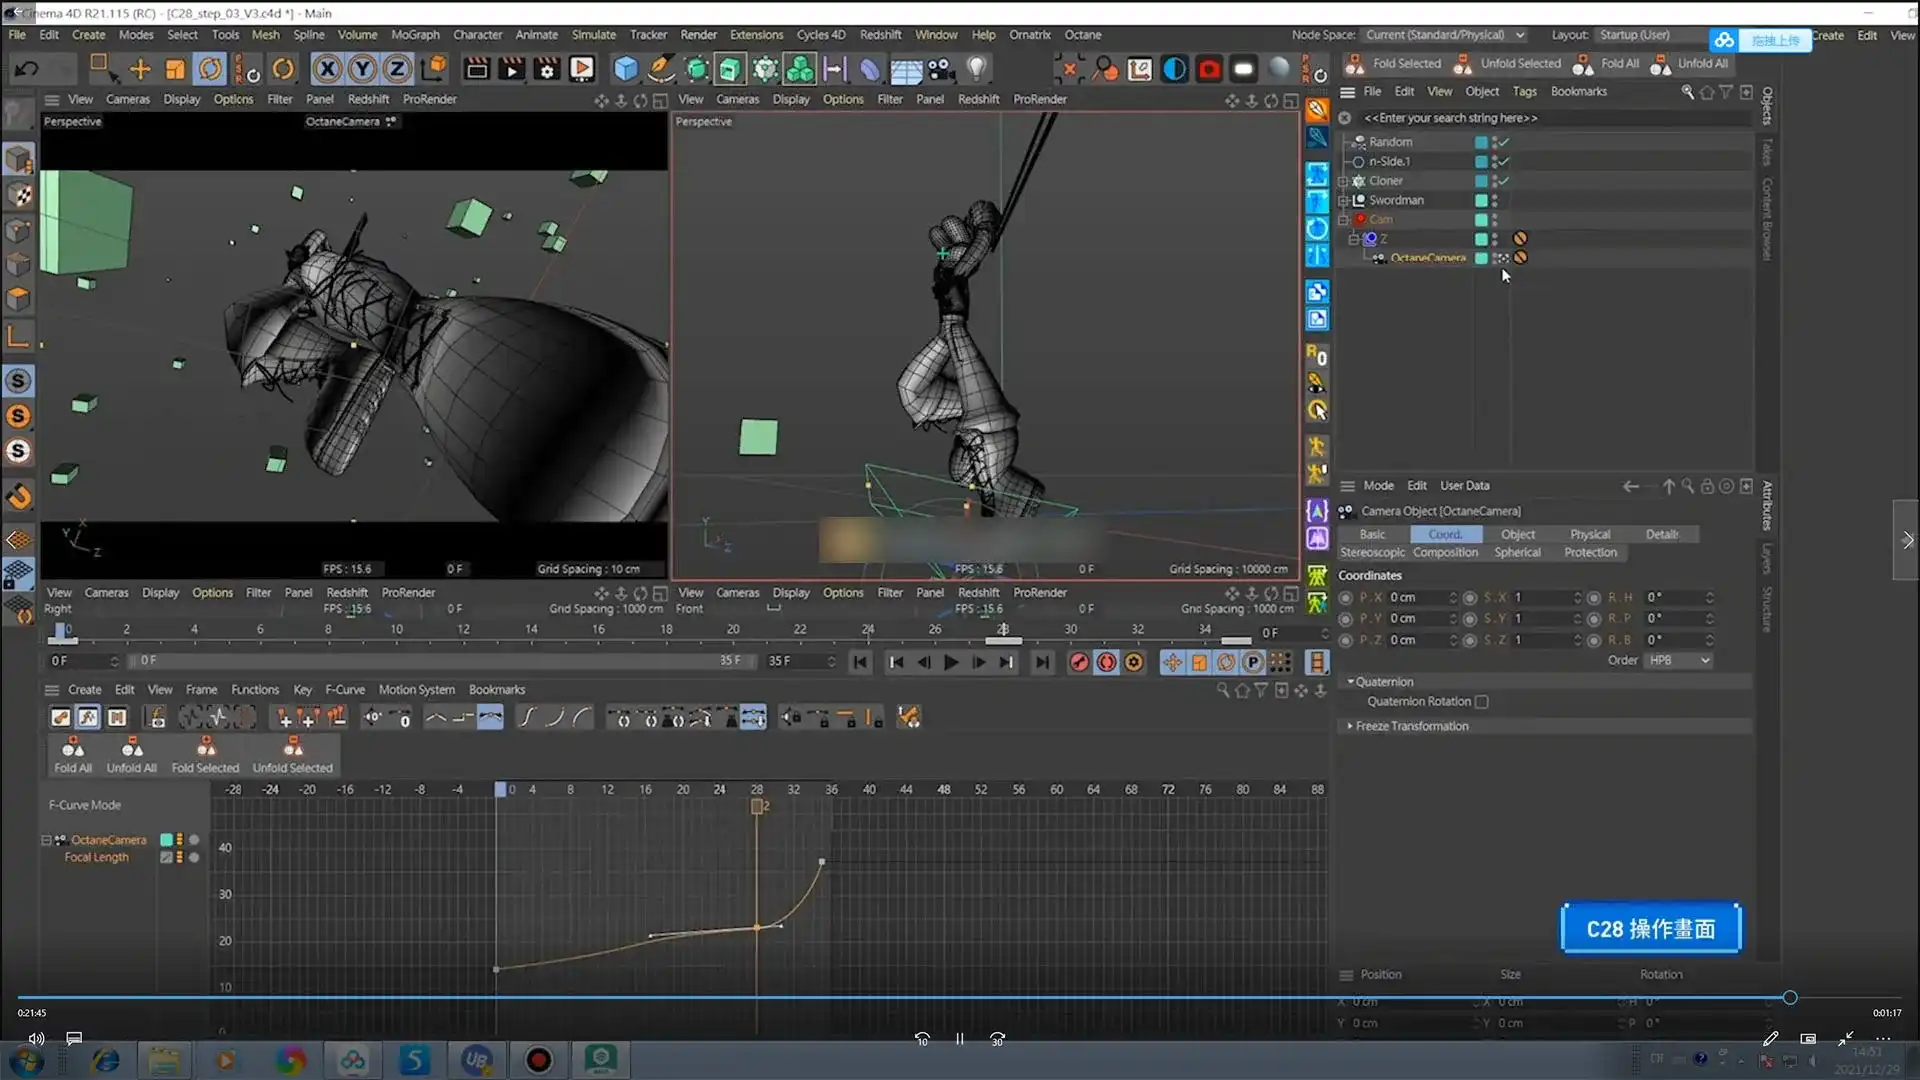This screenshot has width=1920, height=1080.
Task: Select the Cloner object toolbar icon
Action: (800, 69)
